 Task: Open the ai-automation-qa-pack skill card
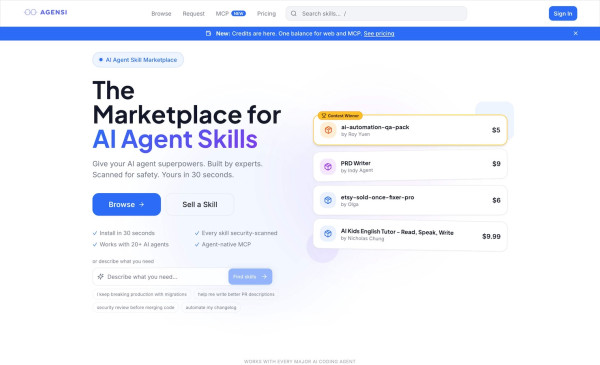coord(410,130)
